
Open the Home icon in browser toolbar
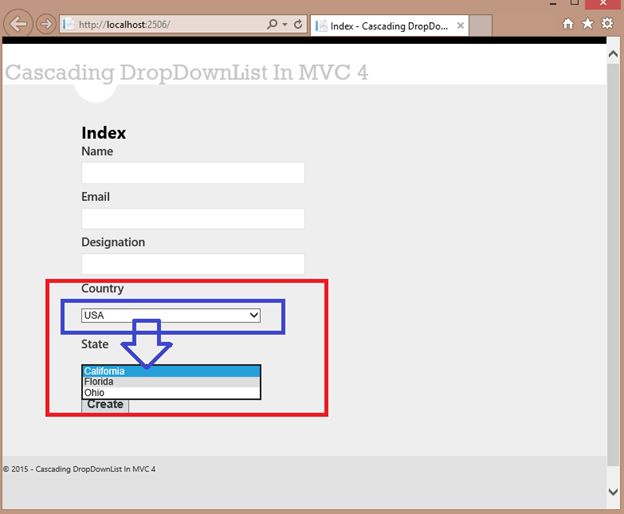(x=568, y=24)
